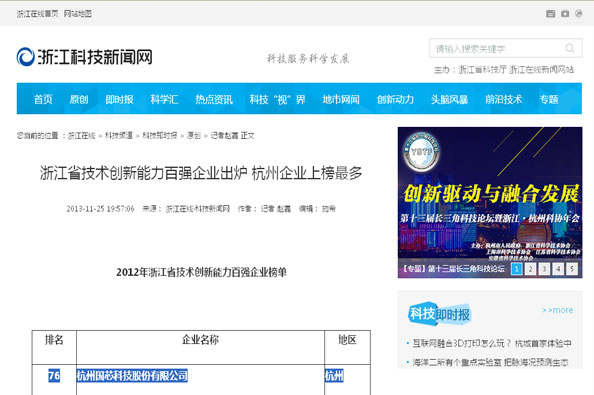
Task: Click the camera icon in top bar
Action: (x=565, y=14)
